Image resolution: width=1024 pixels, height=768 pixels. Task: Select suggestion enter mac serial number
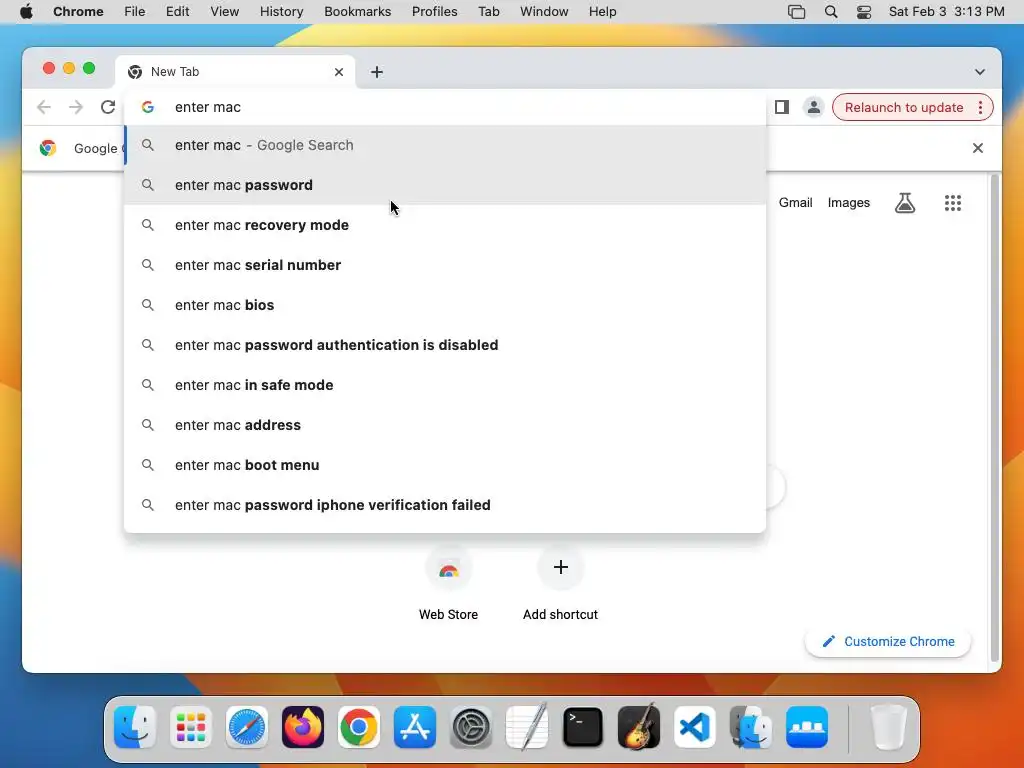(x=445, y=264)
